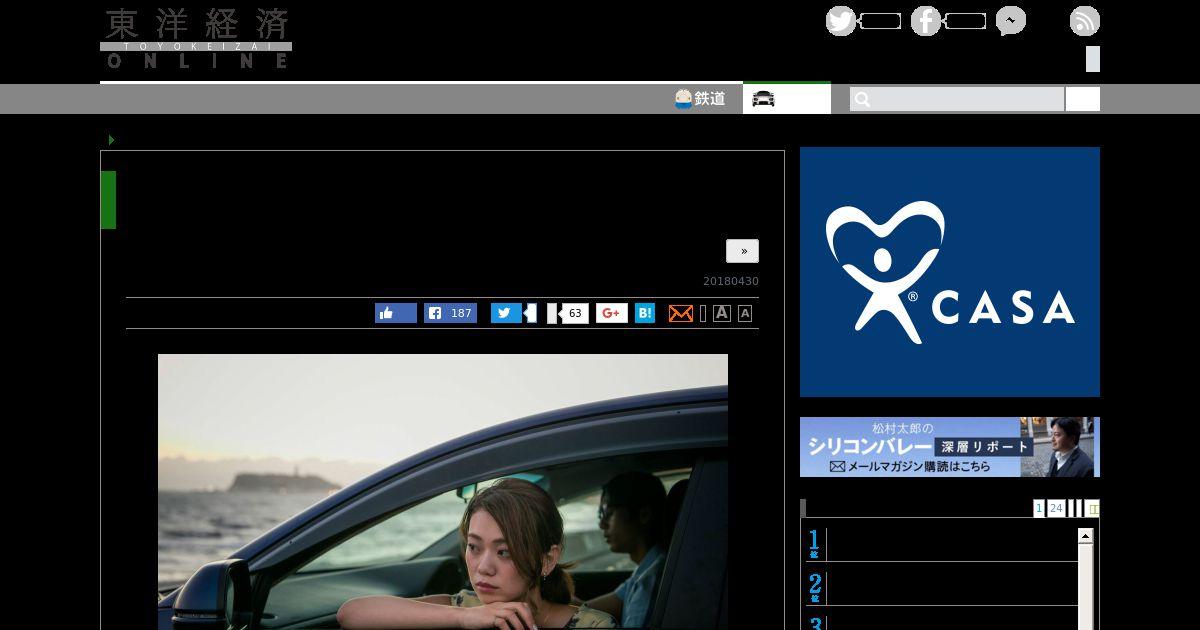
Task: Open the Messenger icon in the header
Action: pyautogui.click(x=1011, y=21)
